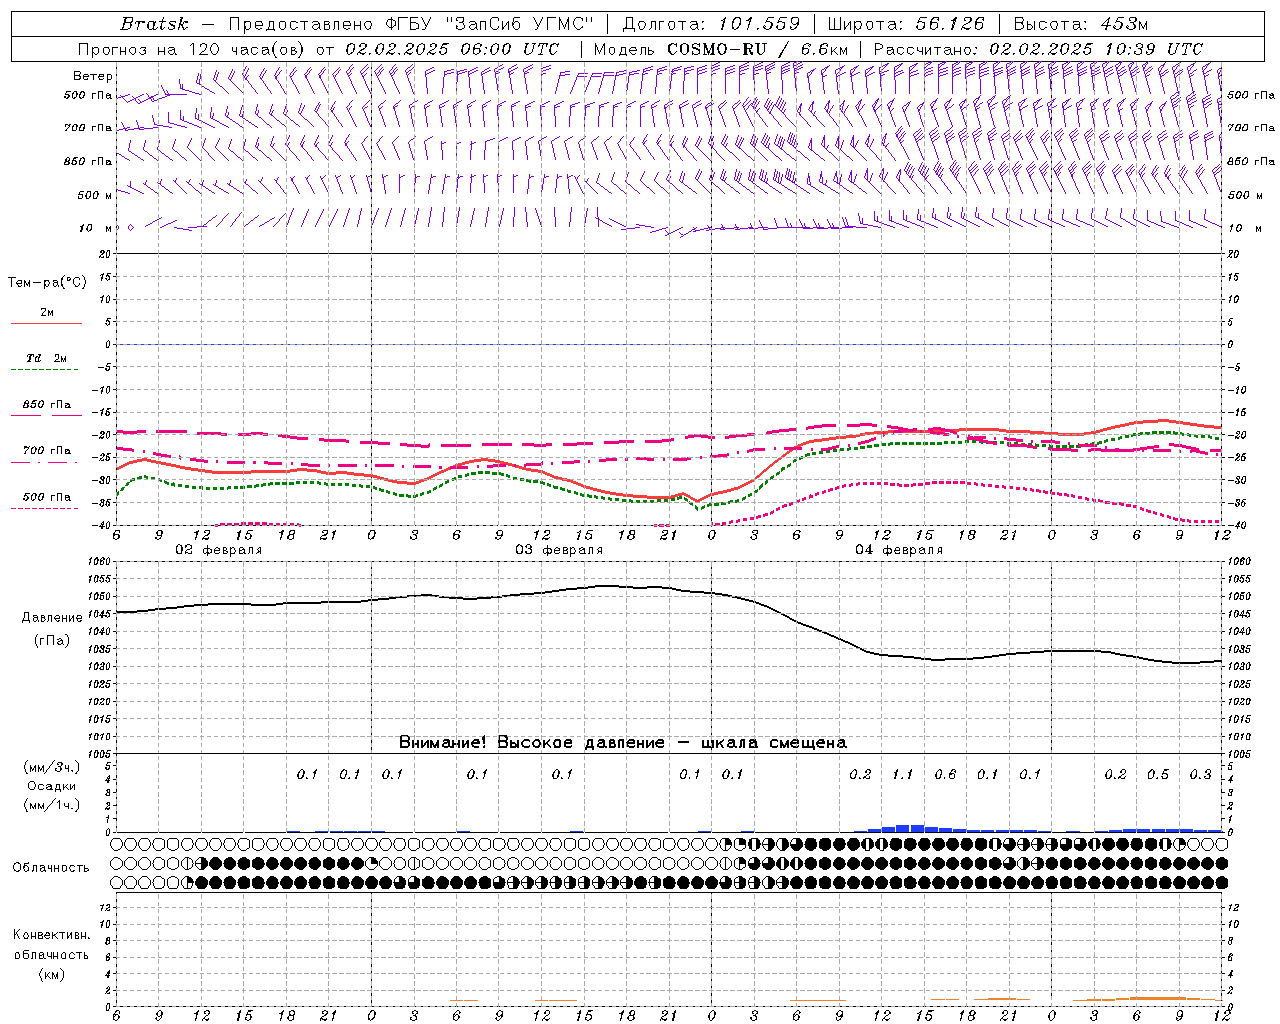The width and height of the screenshot is (1280, 1024).
Task: Click the "850 гПа" temperature legend entry
Action: (x=46, y=405)
